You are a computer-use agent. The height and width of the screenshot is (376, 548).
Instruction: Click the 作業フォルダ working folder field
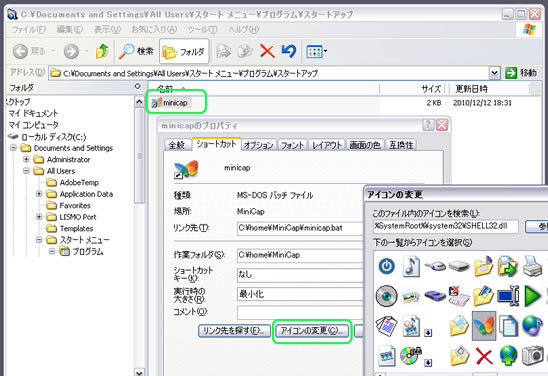[x=300, y=255]
